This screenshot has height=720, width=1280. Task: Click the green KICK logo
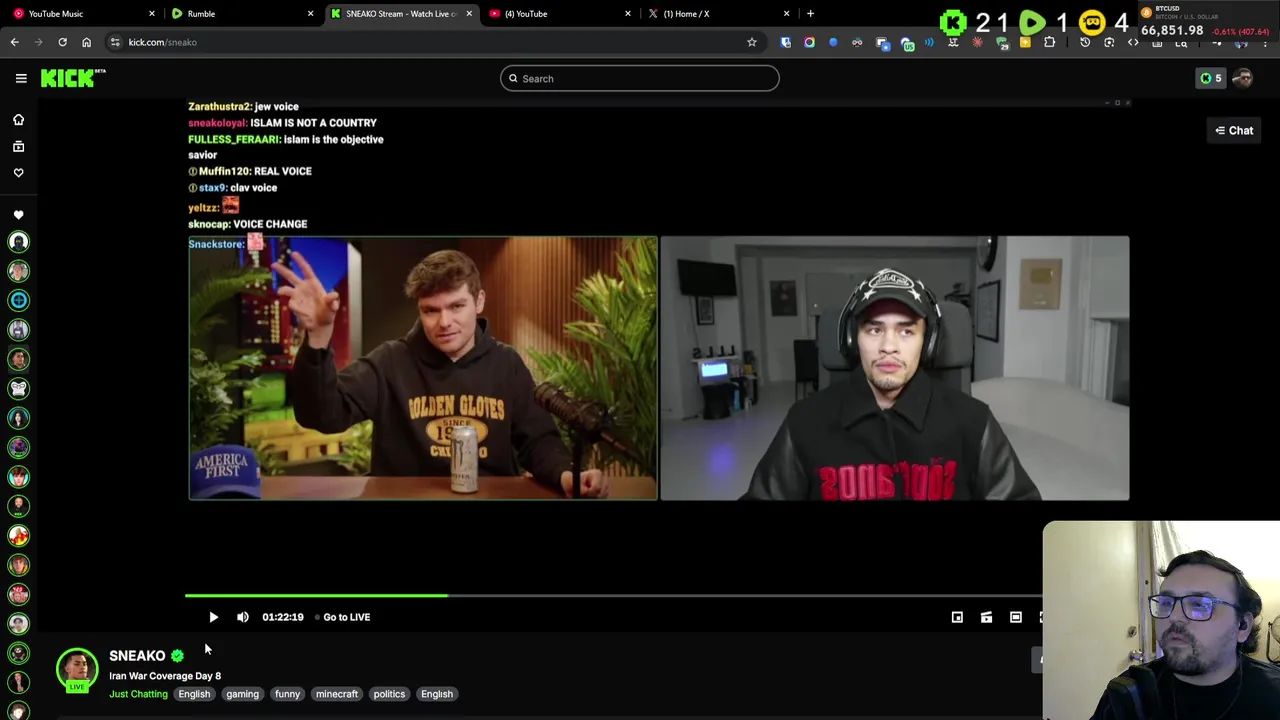(x=72, y=78)
